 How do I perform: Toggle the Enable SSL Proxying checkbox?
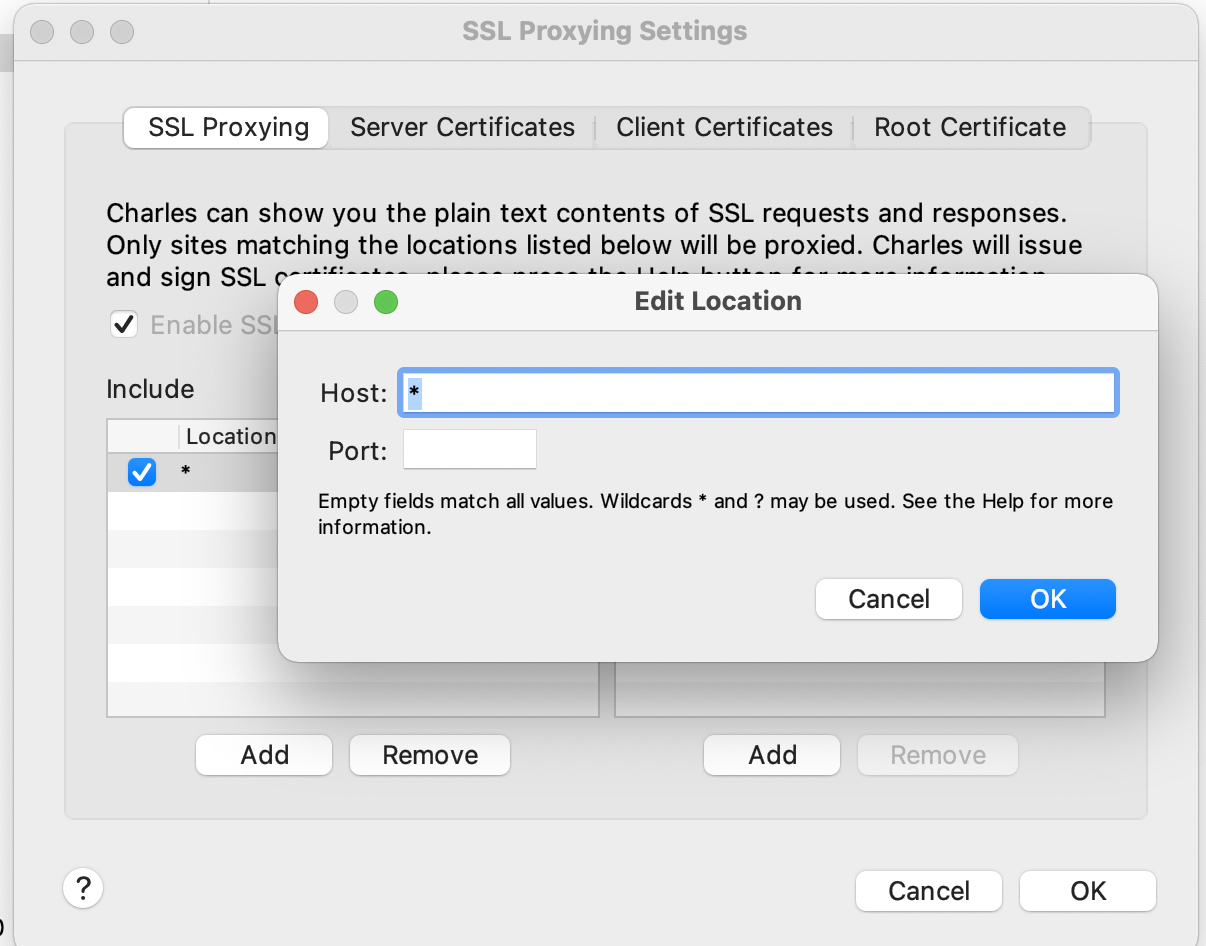click(124, 325)
